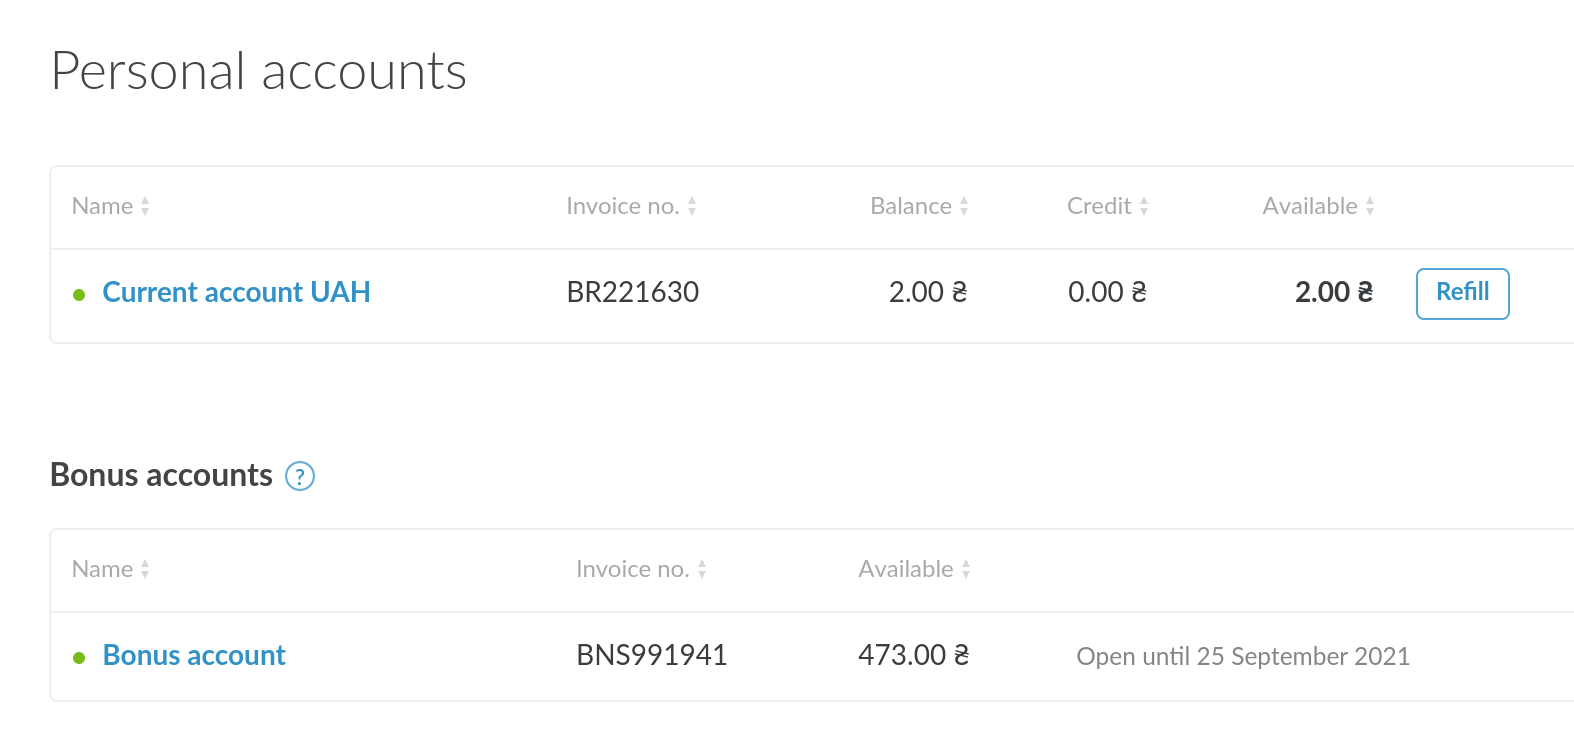Sort personal accounts by Available arrows

pos(1370,206)
